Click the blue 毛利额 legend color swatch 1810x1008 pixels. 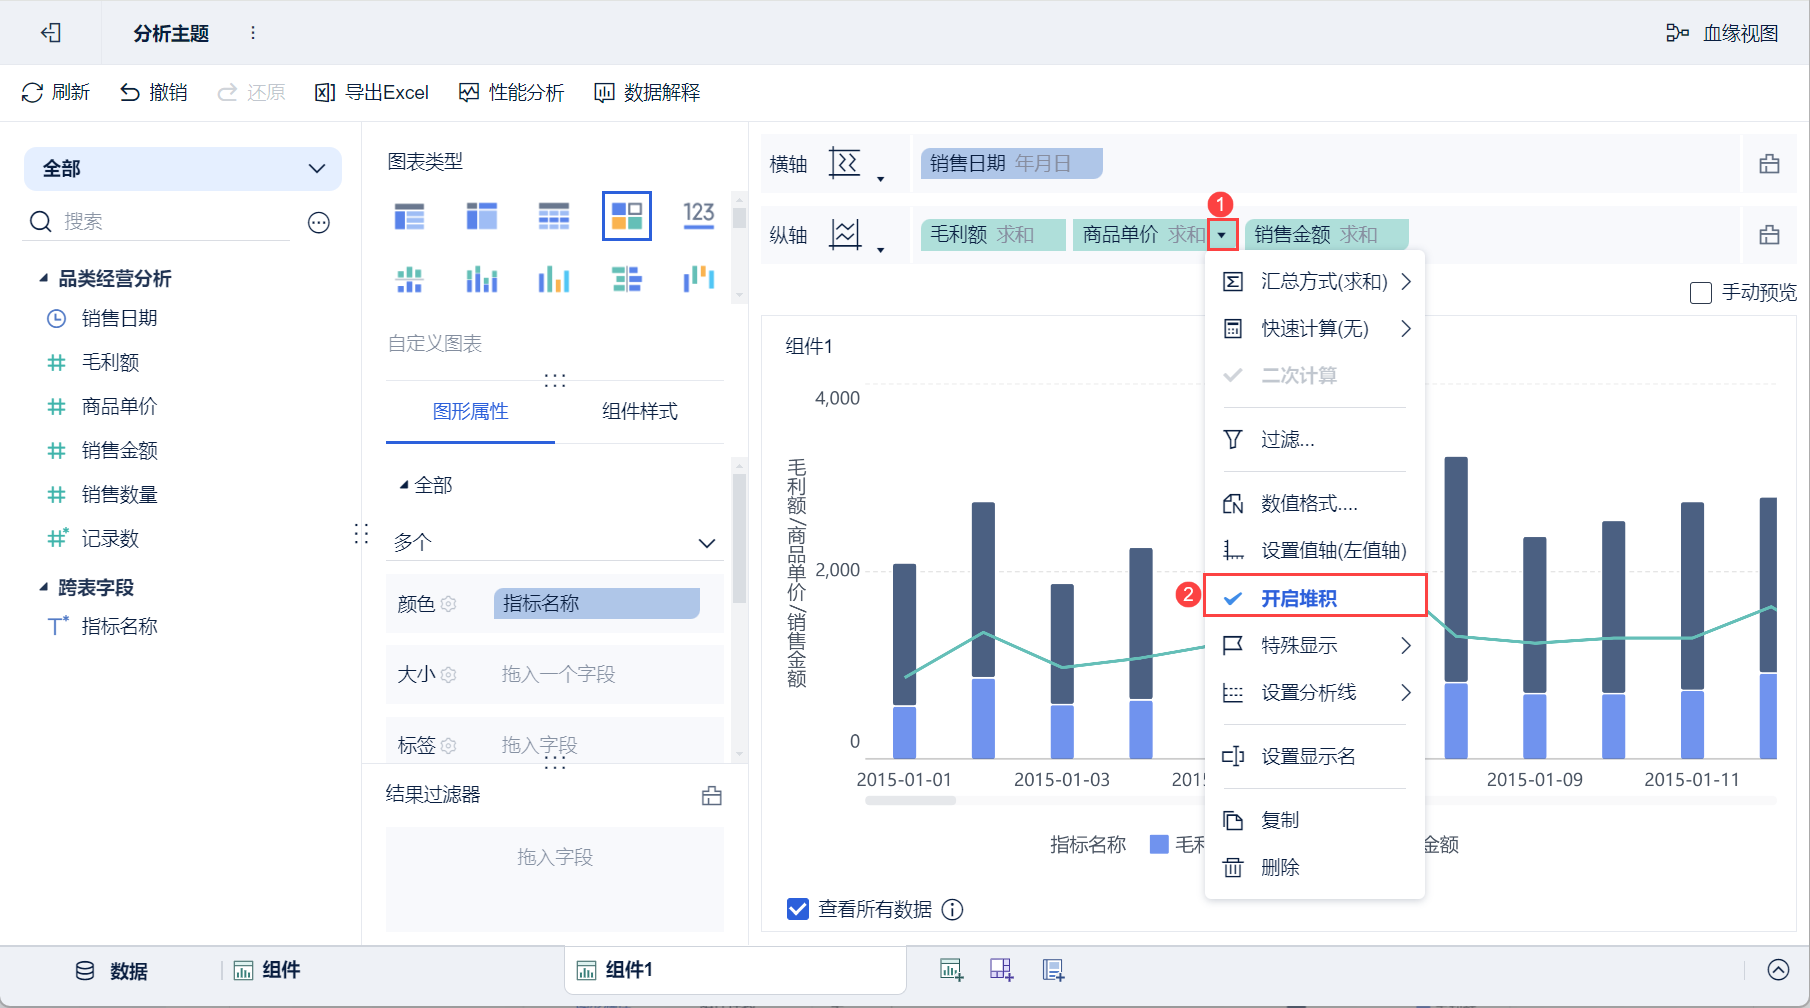[1159, 844]
